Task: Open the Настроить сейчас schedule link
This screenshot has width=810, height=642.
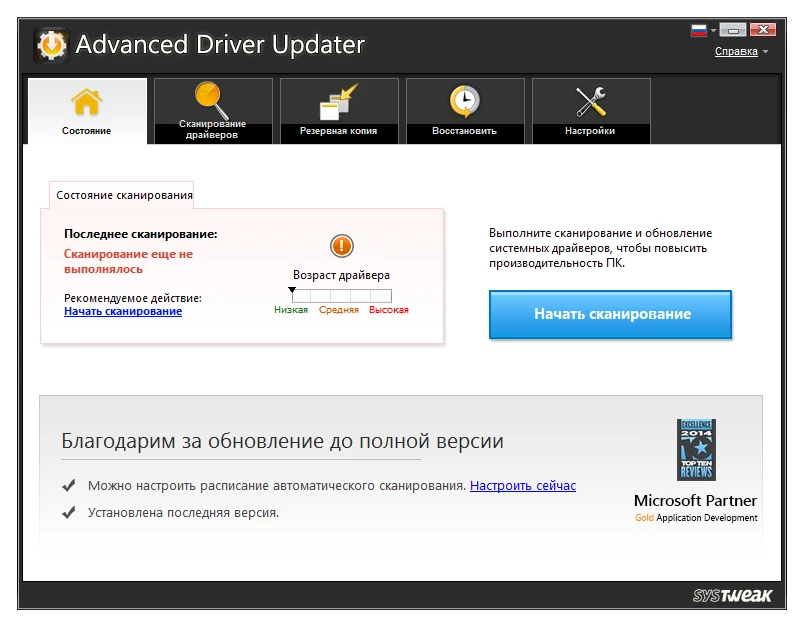Action: pos(522,485)
